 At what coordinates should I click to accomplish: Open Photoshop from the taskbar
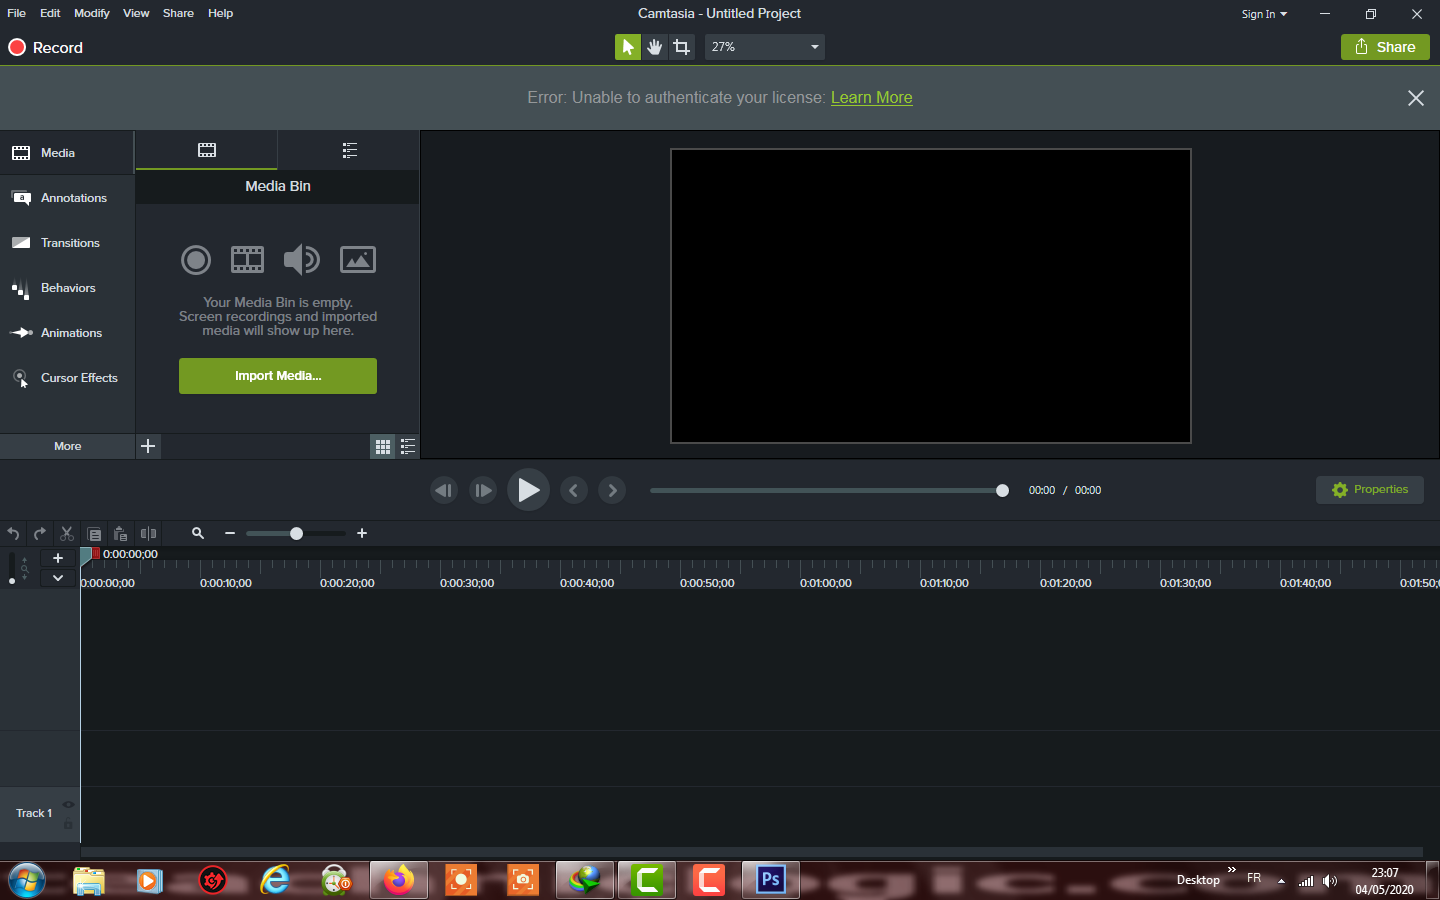770,880
